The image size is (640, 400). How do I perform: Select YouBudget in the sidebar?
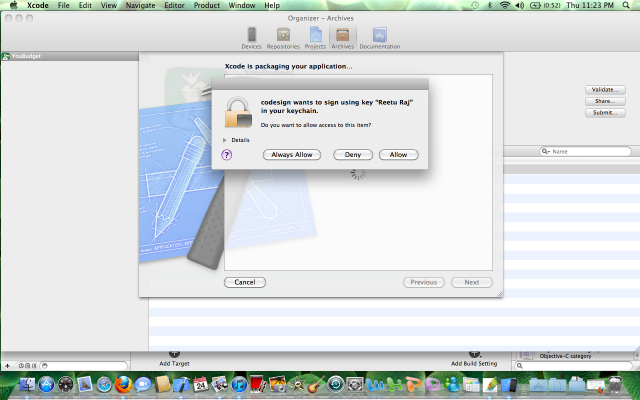coord(70,56)
